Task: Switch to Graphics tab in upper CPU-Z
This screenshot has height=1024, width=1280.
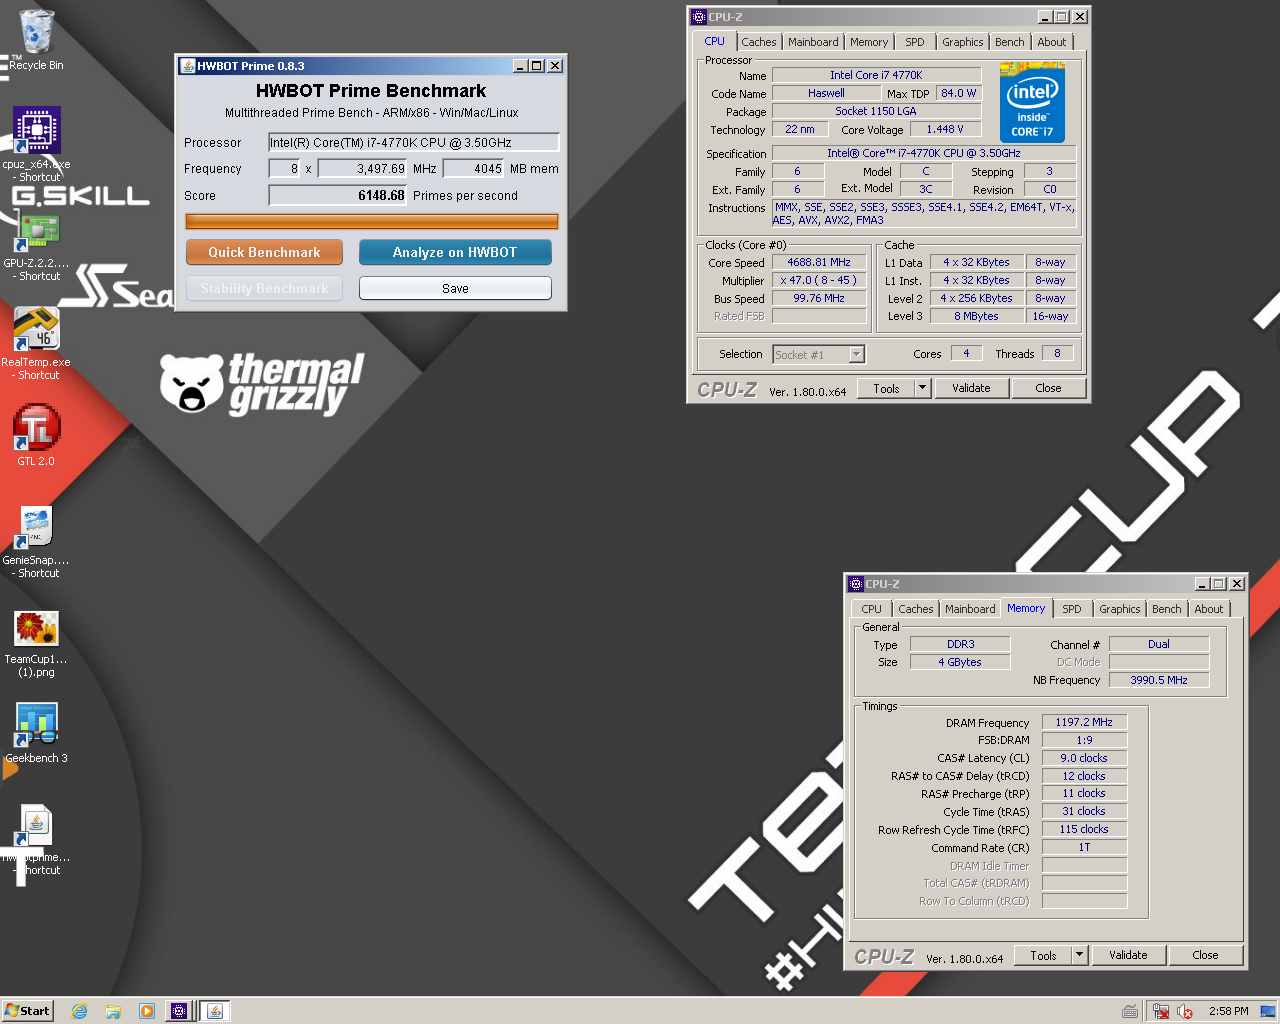Action: (x=963, y=42)
